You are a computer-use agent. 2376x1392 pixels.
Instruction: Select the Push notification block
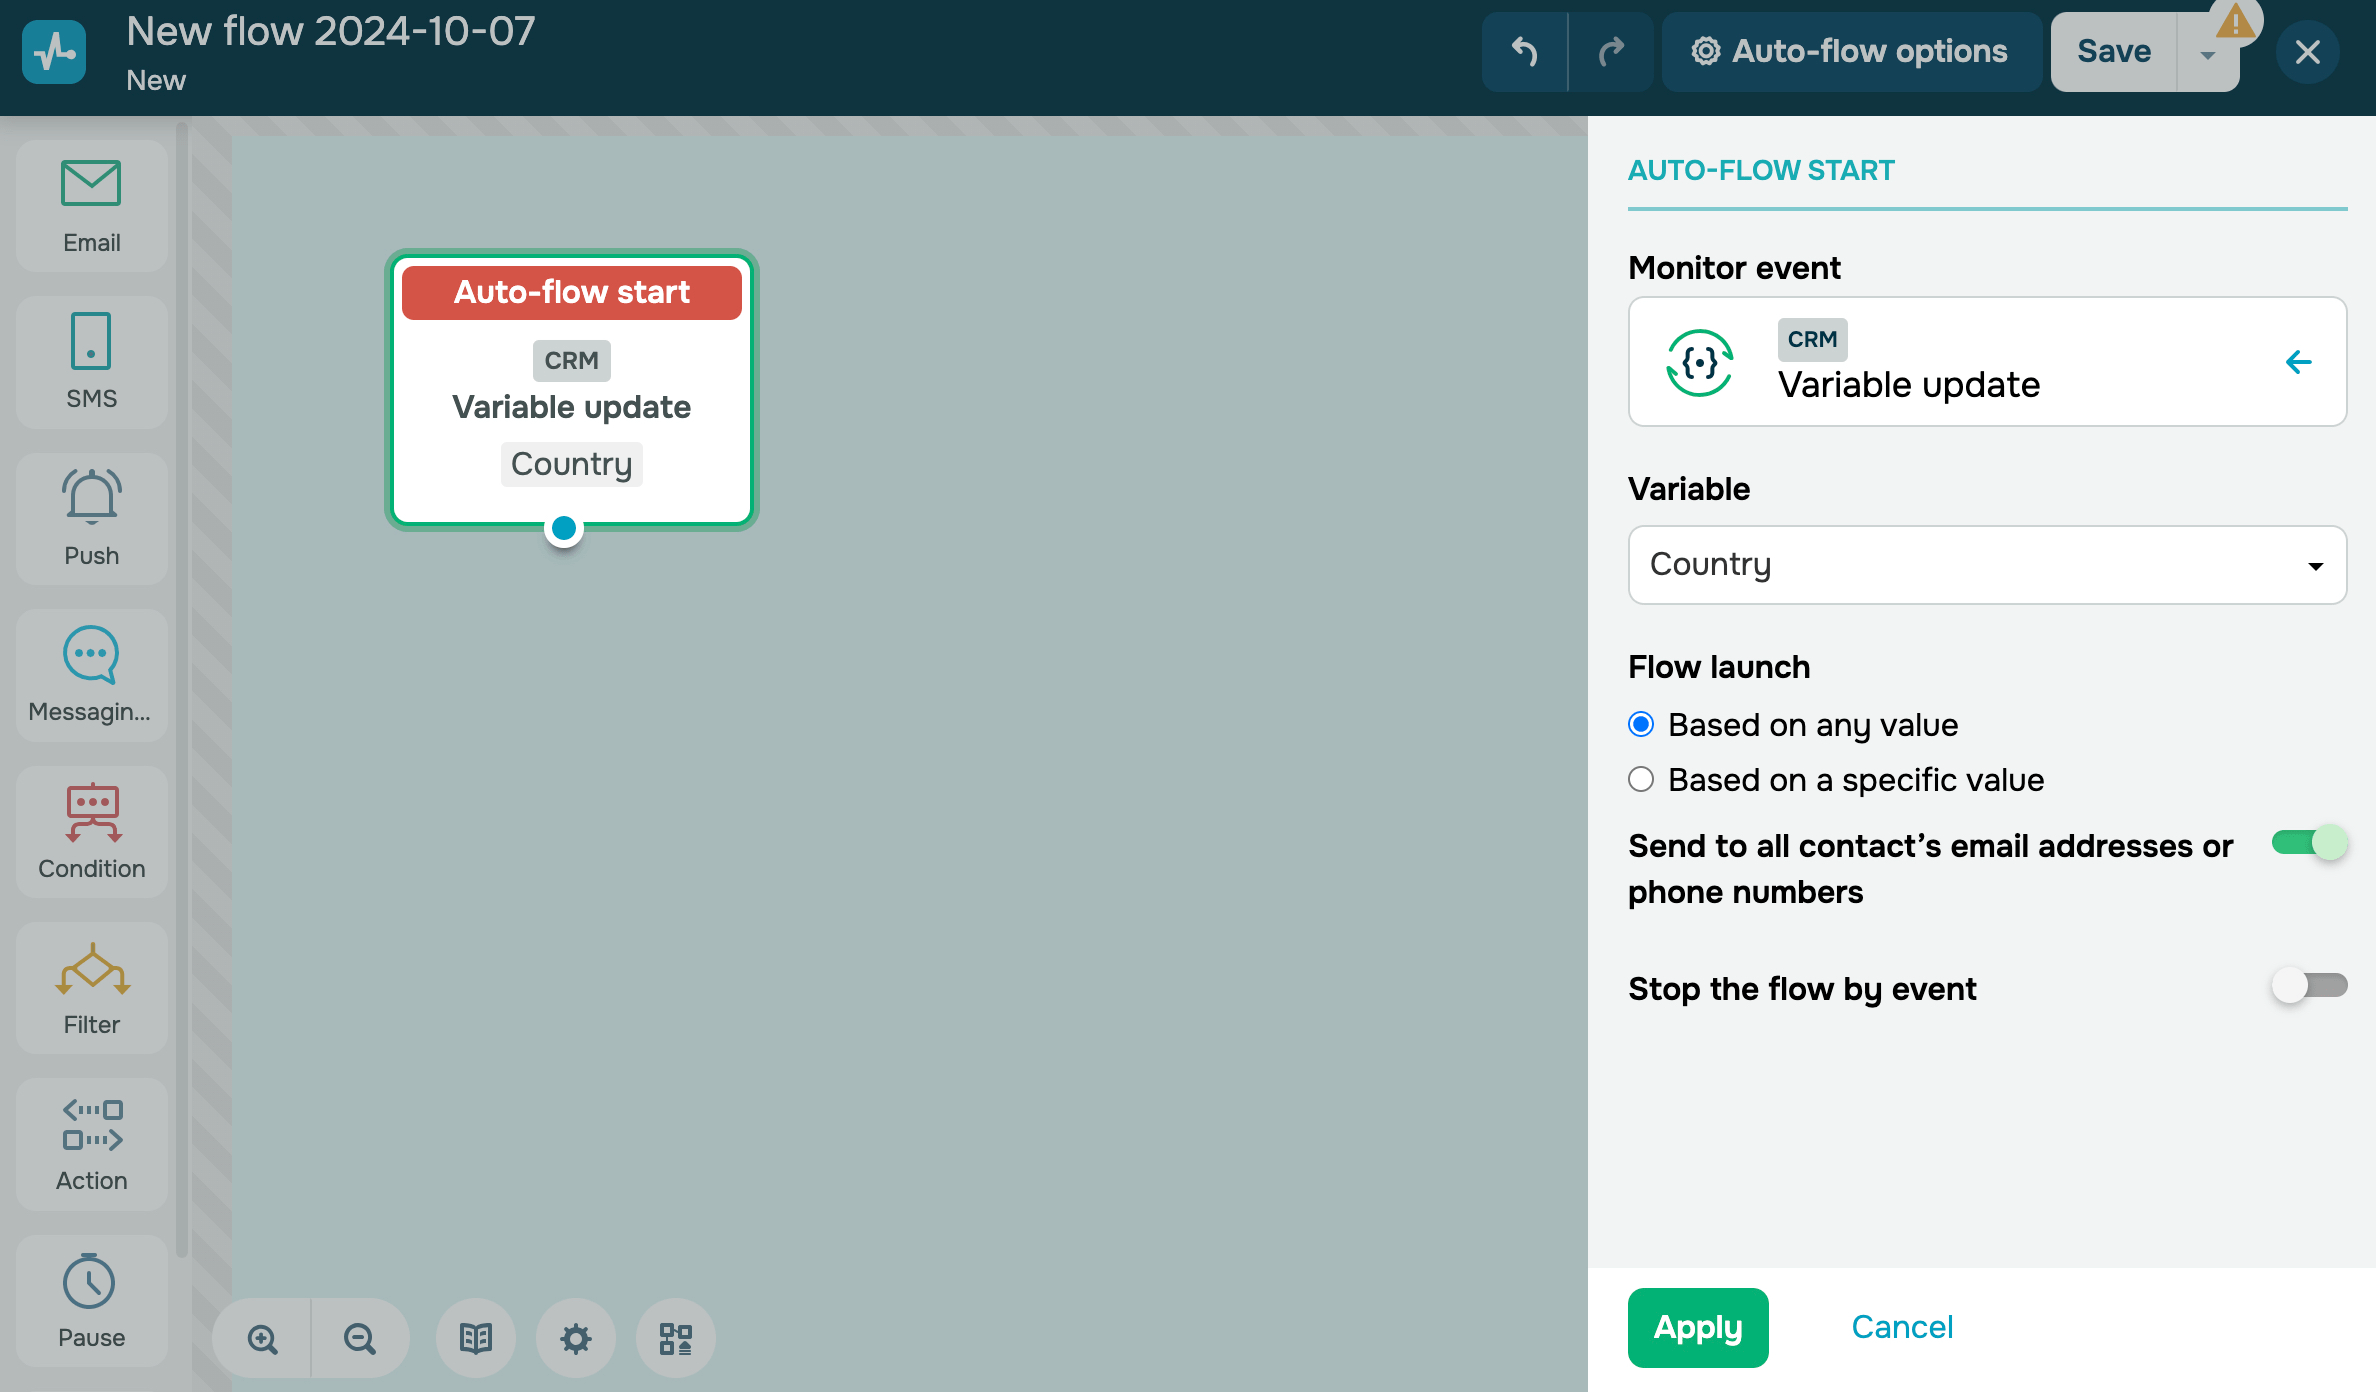pos(91,518)
